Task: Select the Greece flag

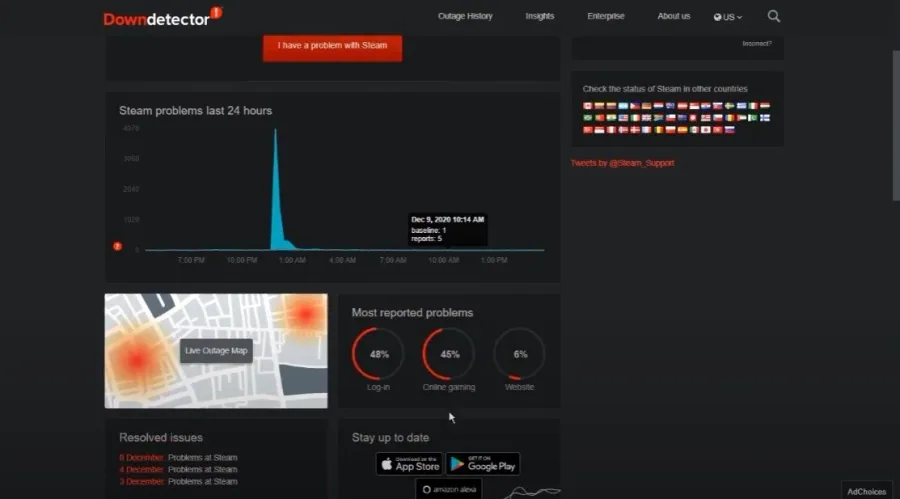Action: [742, 106]
